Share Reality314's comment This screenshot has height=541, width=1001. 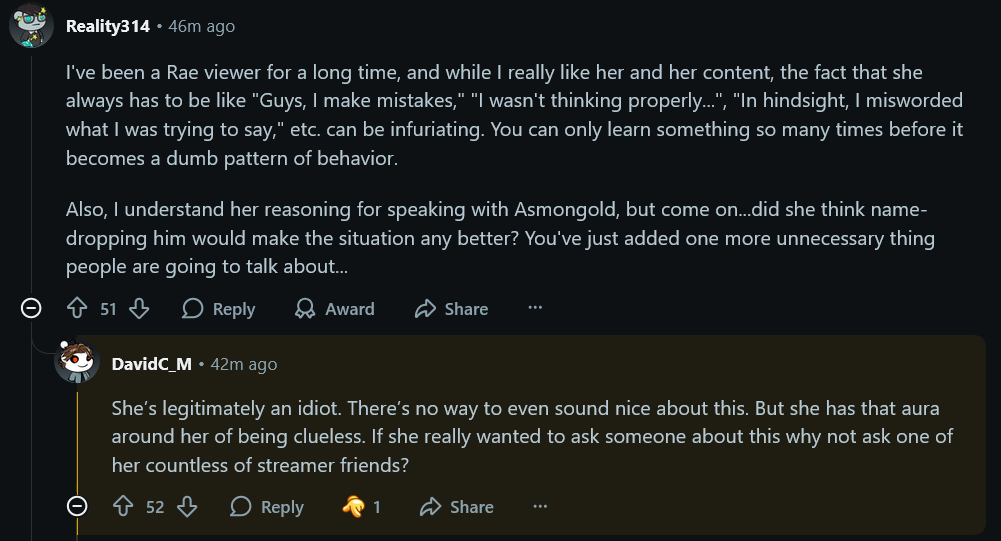[x=451, y=309]
